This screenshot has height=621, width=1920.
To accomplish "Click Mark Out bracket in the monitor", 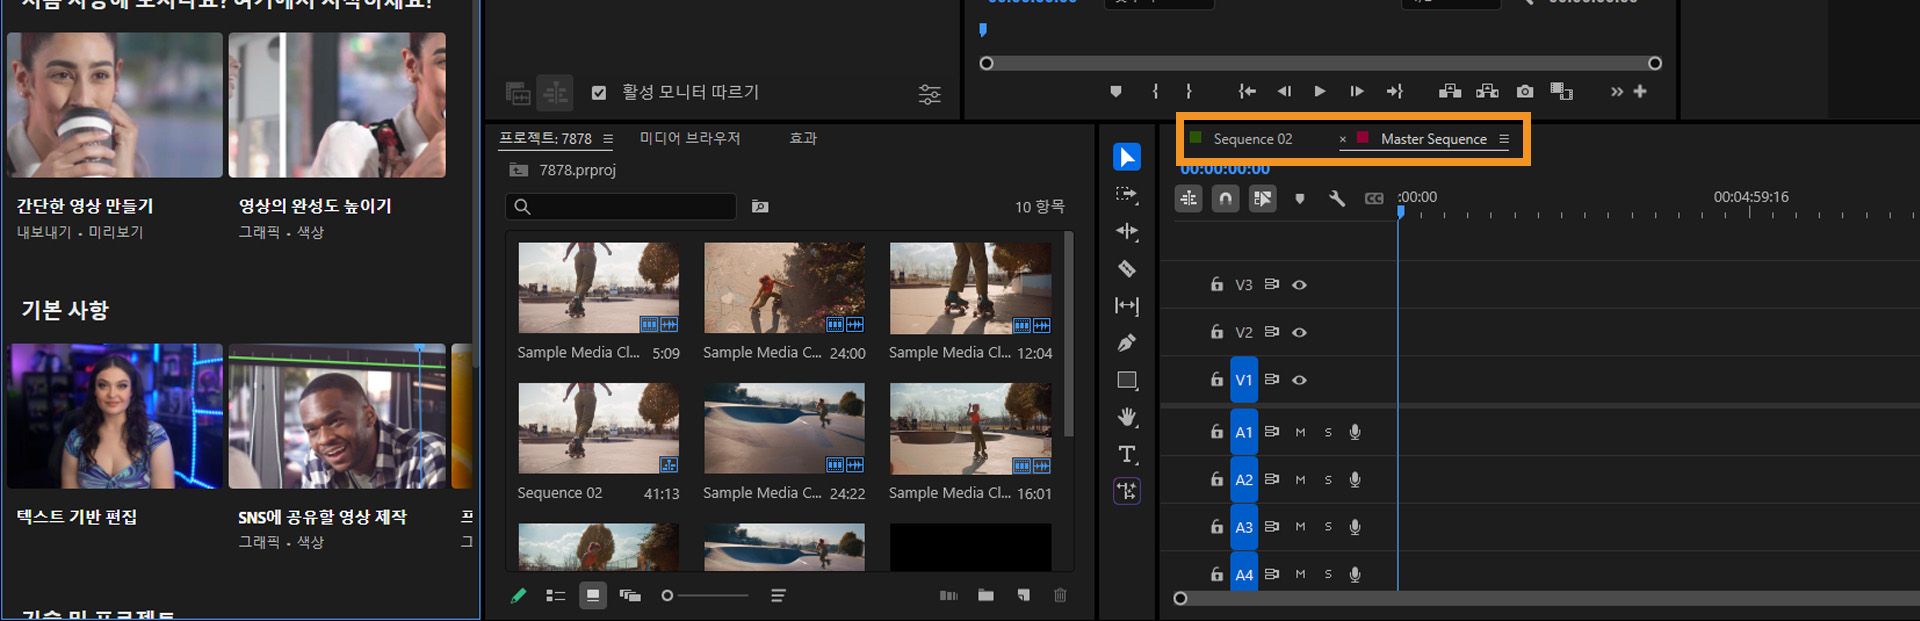I will coord(1189,91).
